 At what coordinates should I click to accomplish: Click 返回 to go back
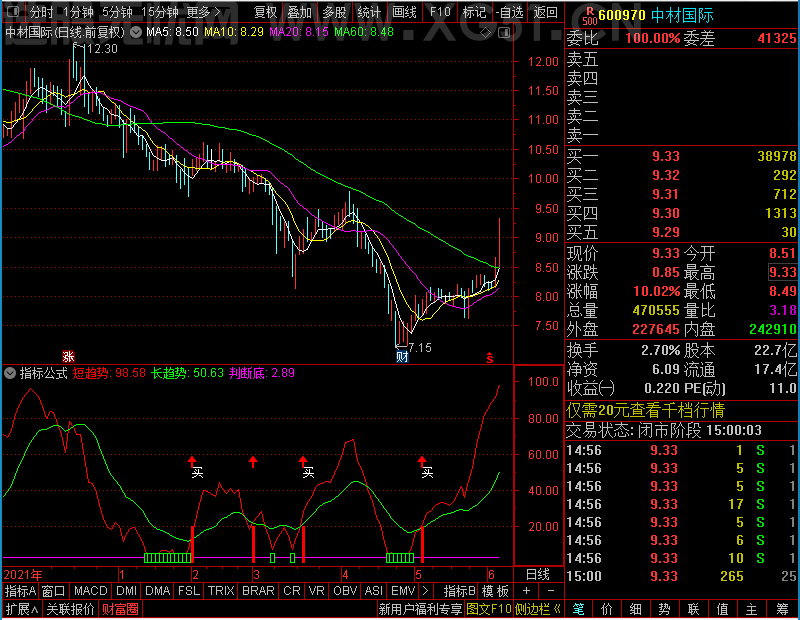(545, 12)
